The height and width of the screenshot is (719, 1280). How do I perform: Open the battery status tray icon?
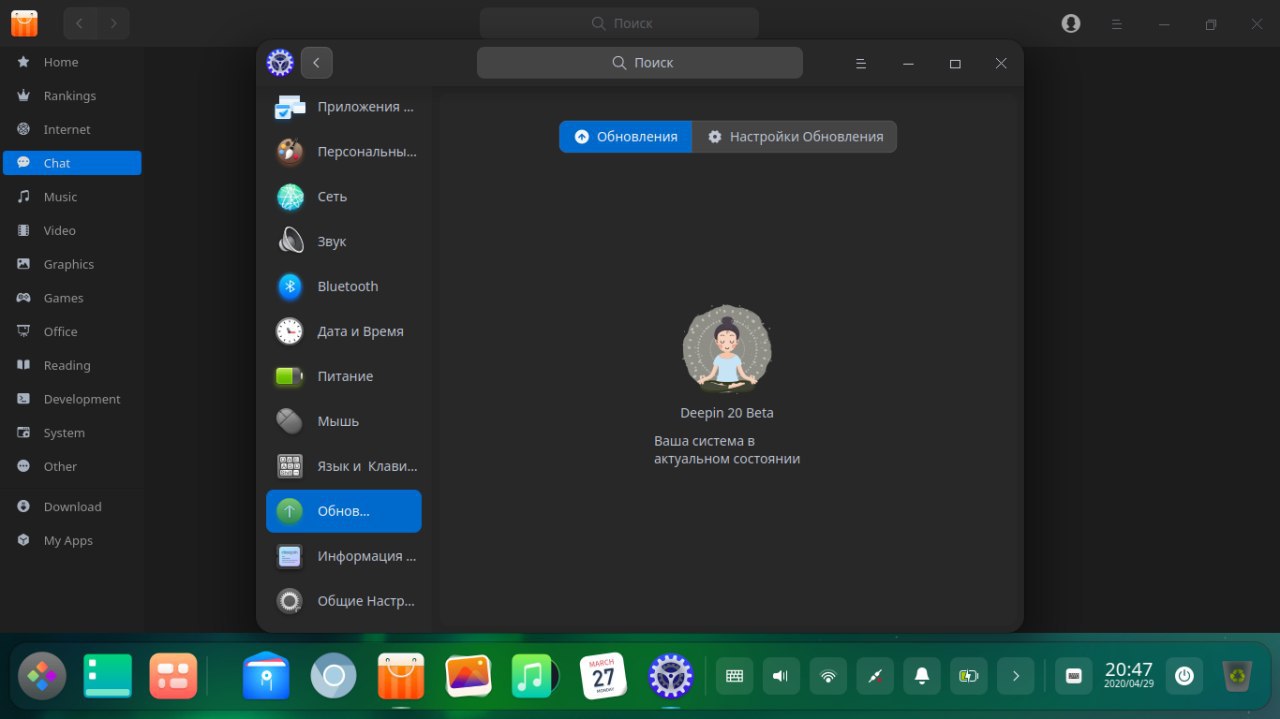969,676
